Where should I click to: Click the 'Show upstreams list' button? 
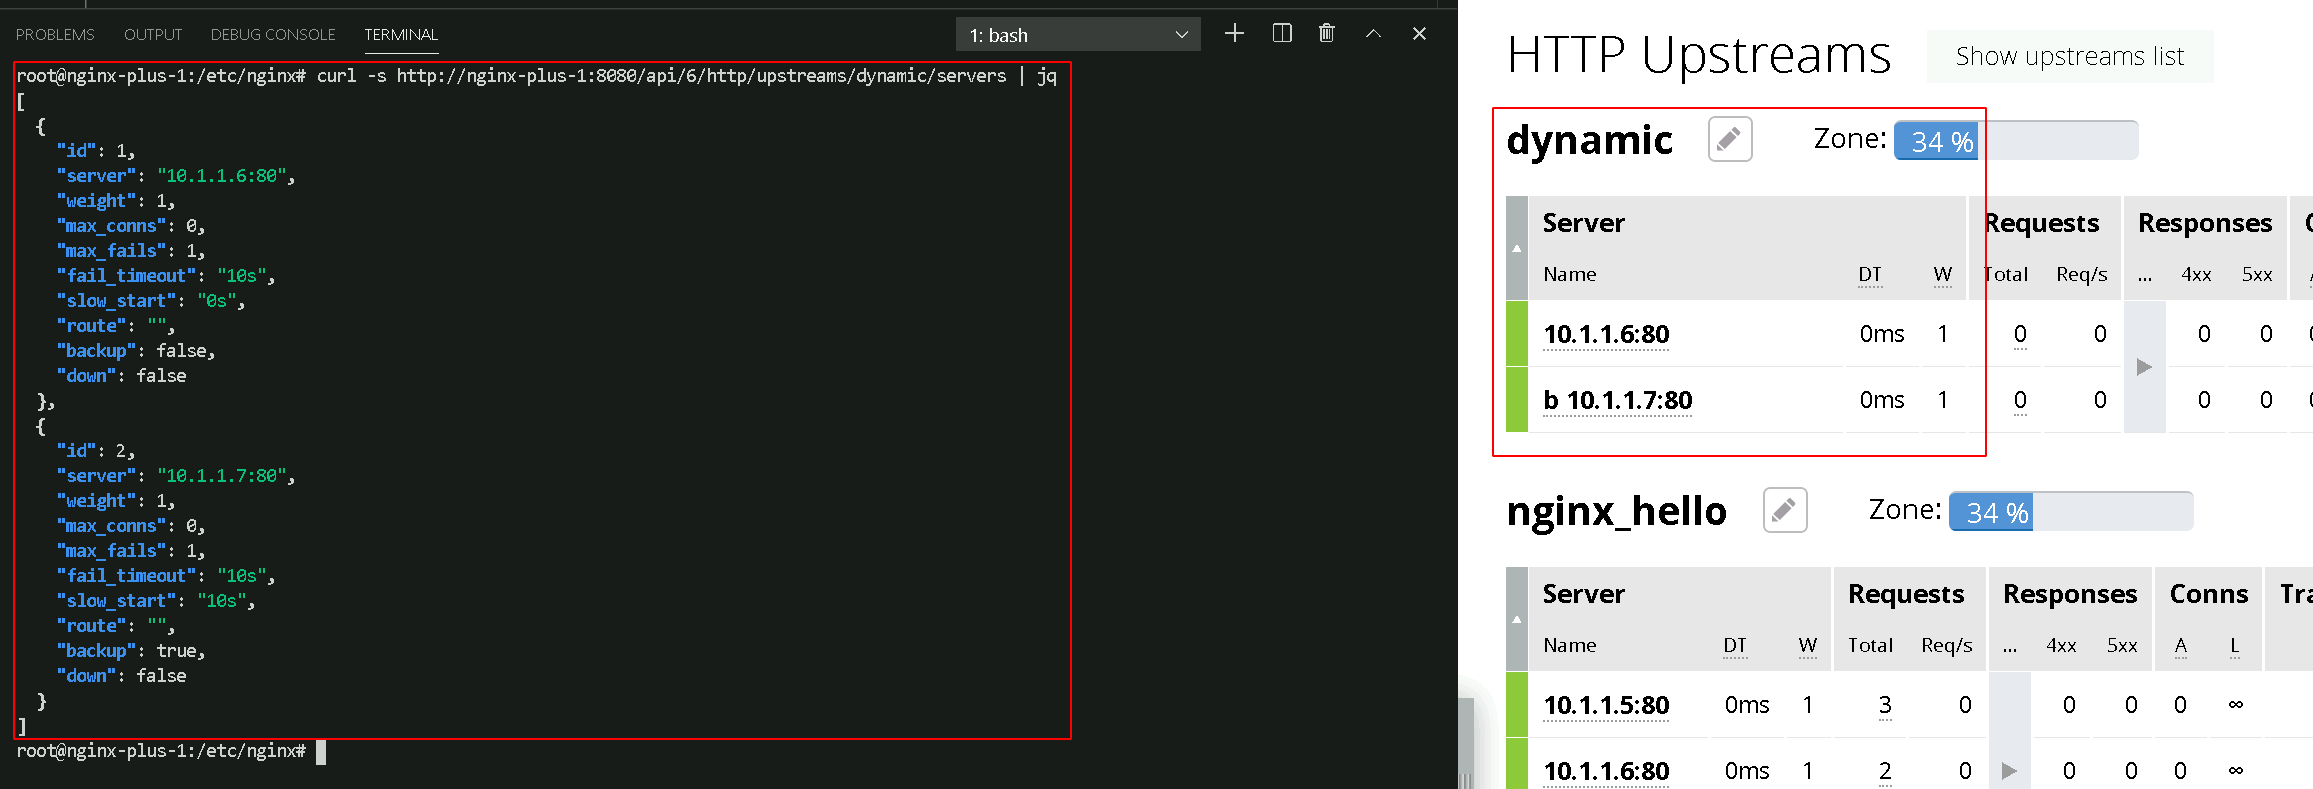click(2070, 56)
